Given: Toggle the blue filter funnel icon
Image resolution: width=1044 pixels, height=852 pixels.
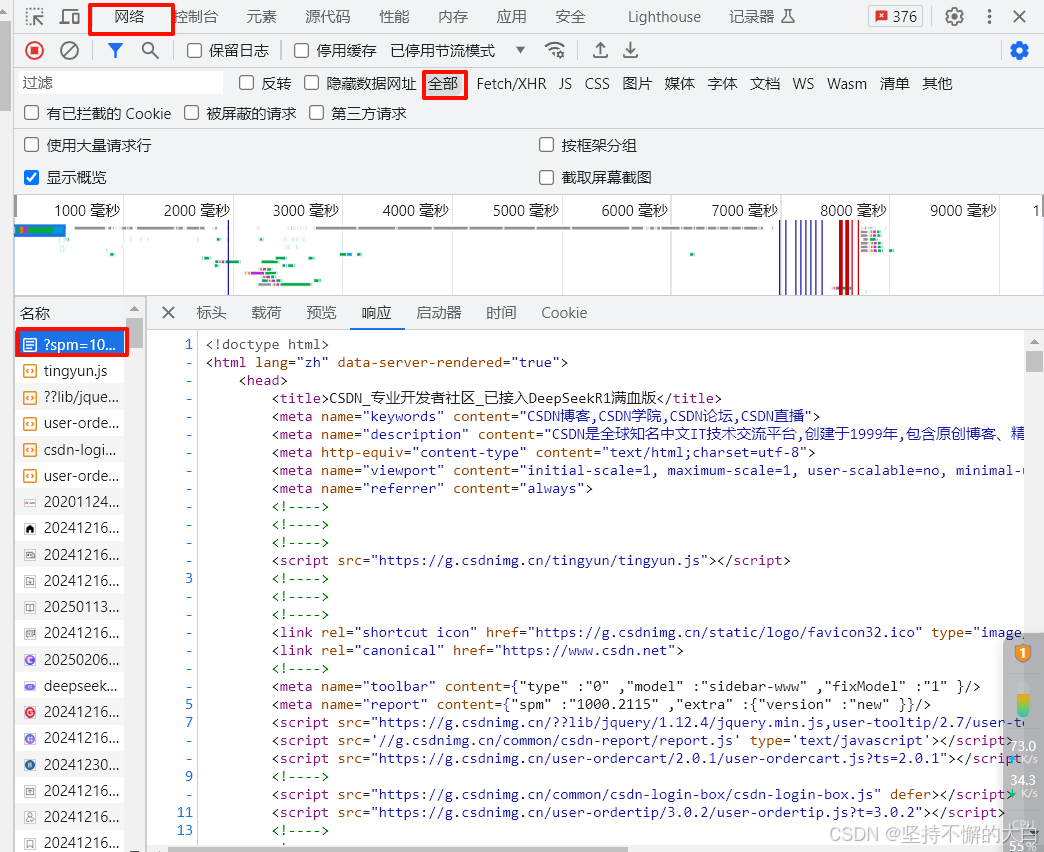Looking at the screenshot, I should point(115,50).
